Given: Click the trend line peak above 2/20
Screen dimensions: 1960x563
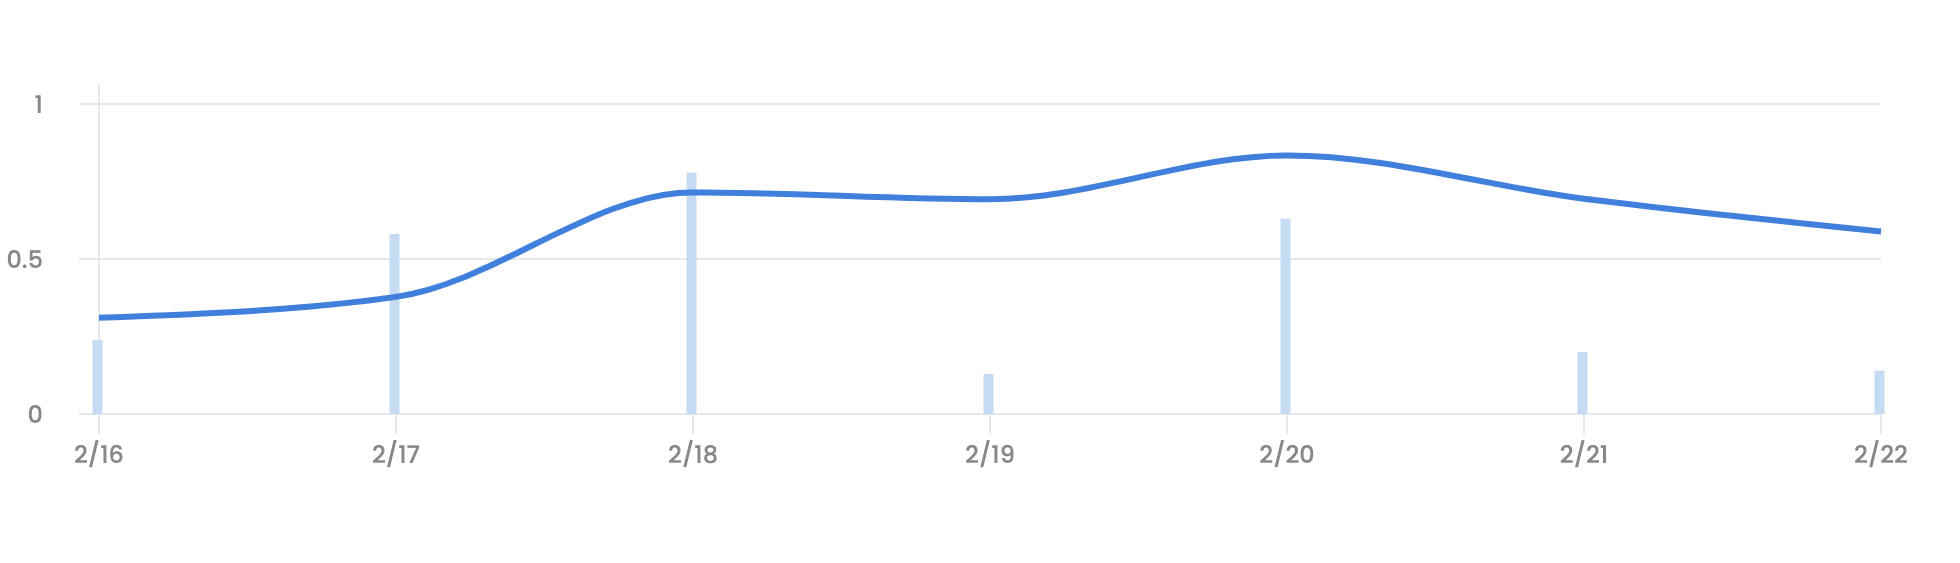Looking at the screenshot, I should (x=1286, y=155).
